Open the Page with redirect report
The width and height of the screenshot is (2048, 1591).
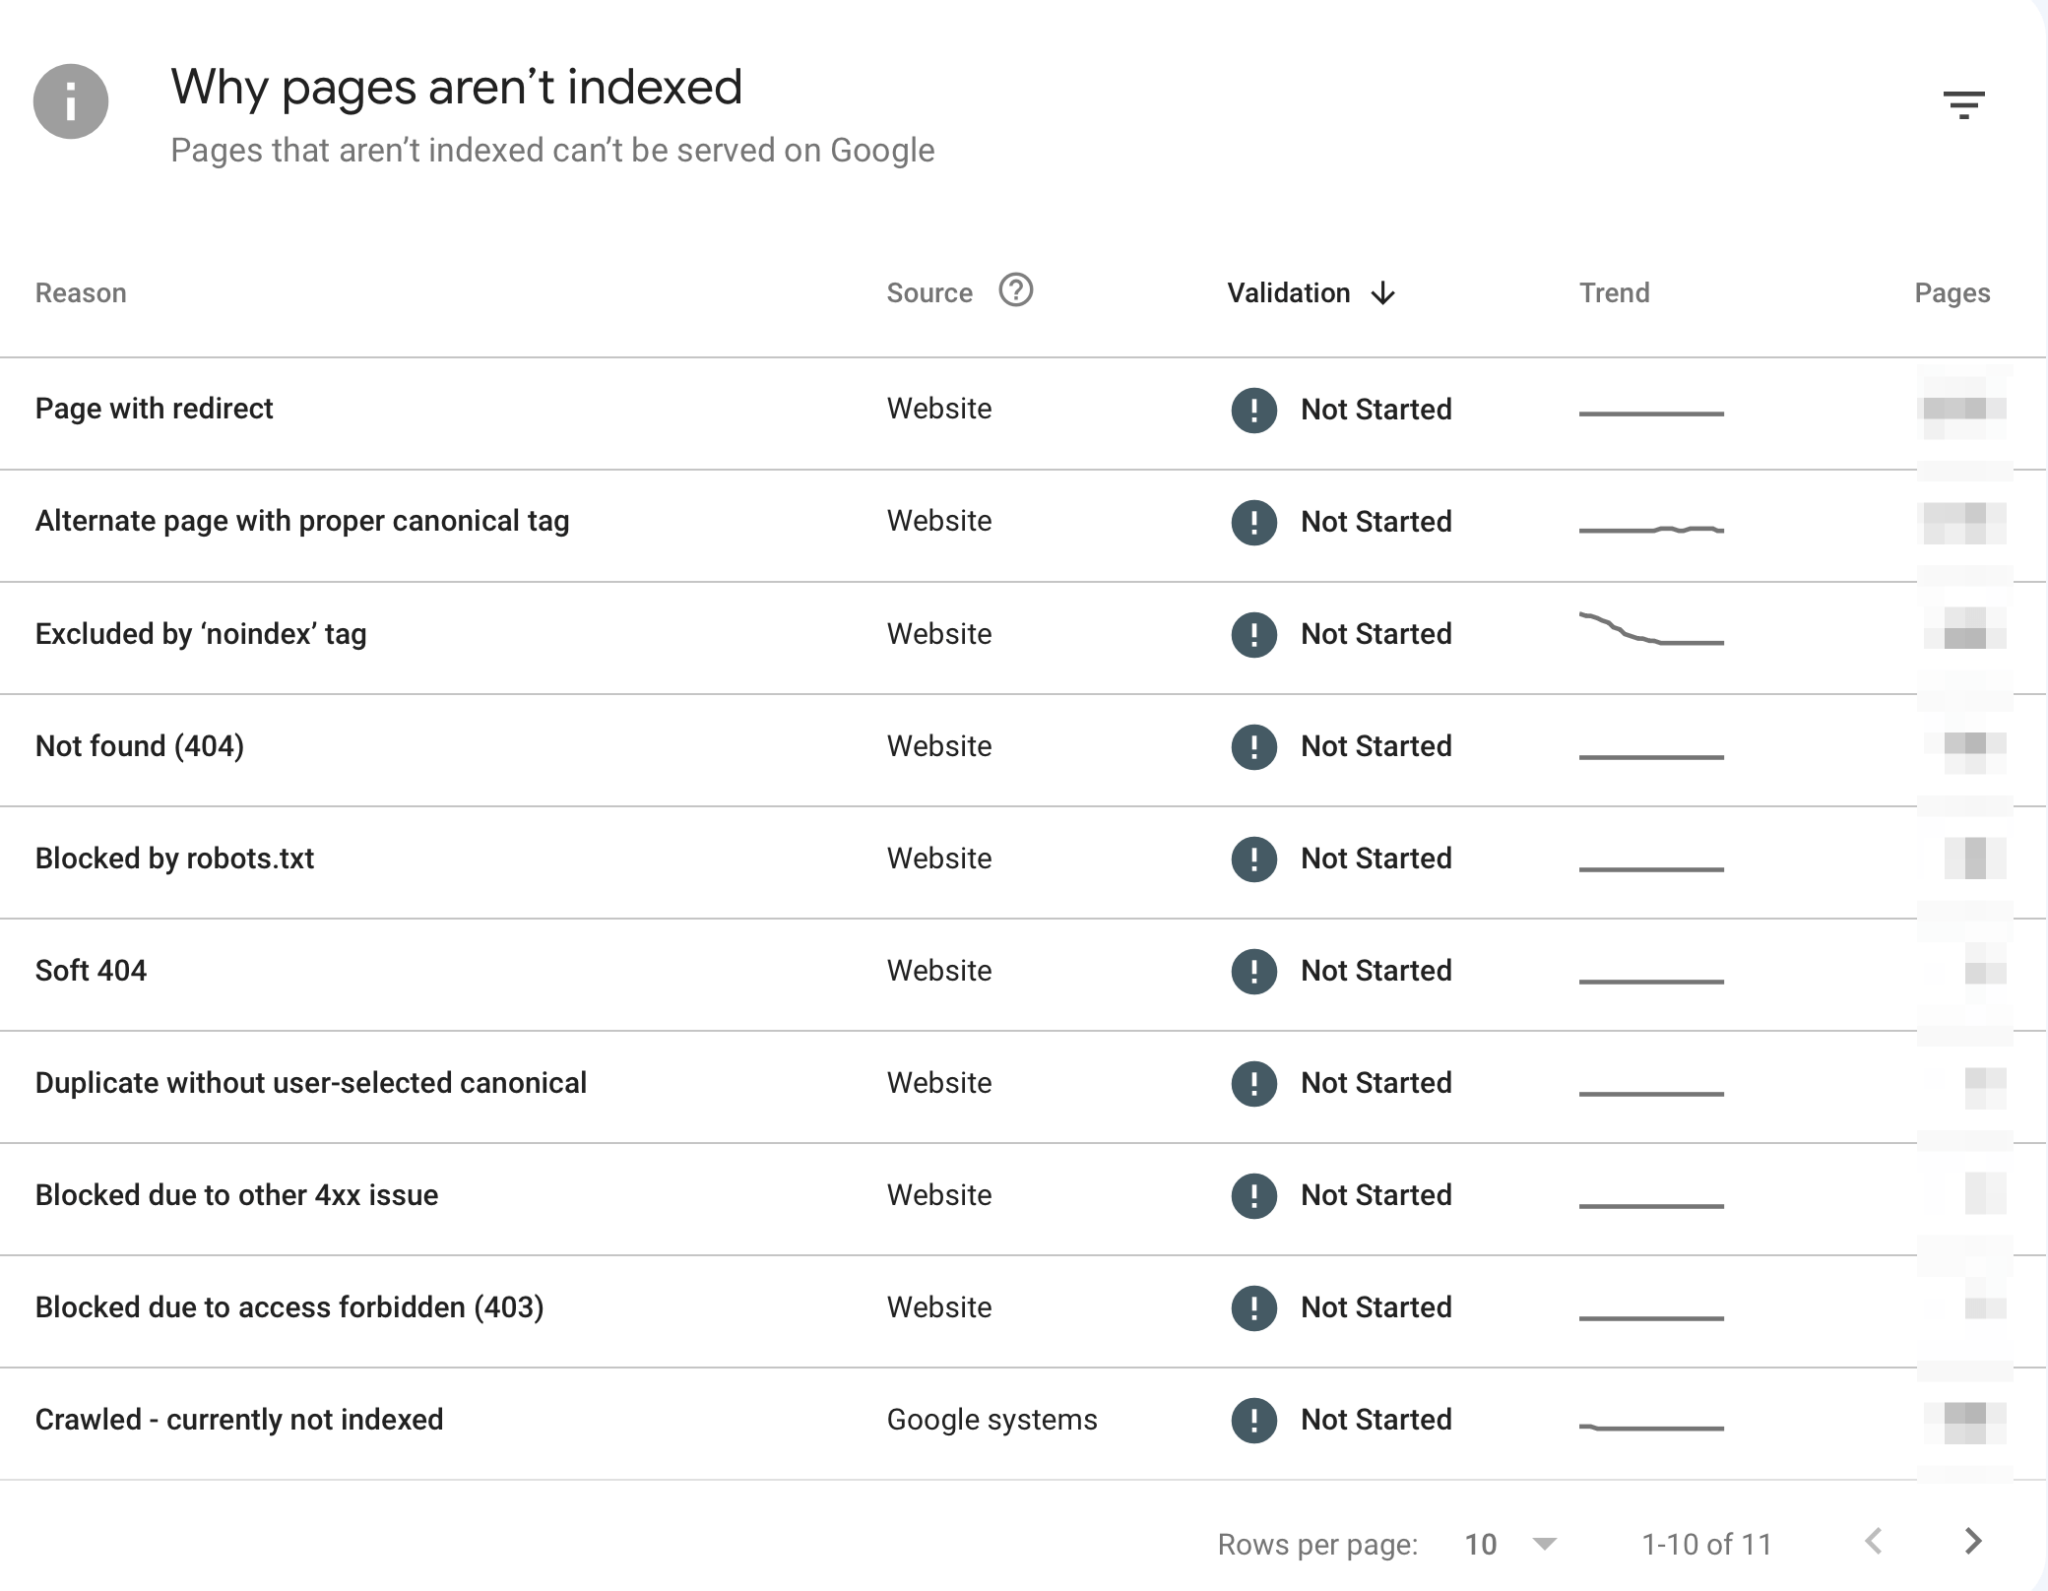click(154, 409)
